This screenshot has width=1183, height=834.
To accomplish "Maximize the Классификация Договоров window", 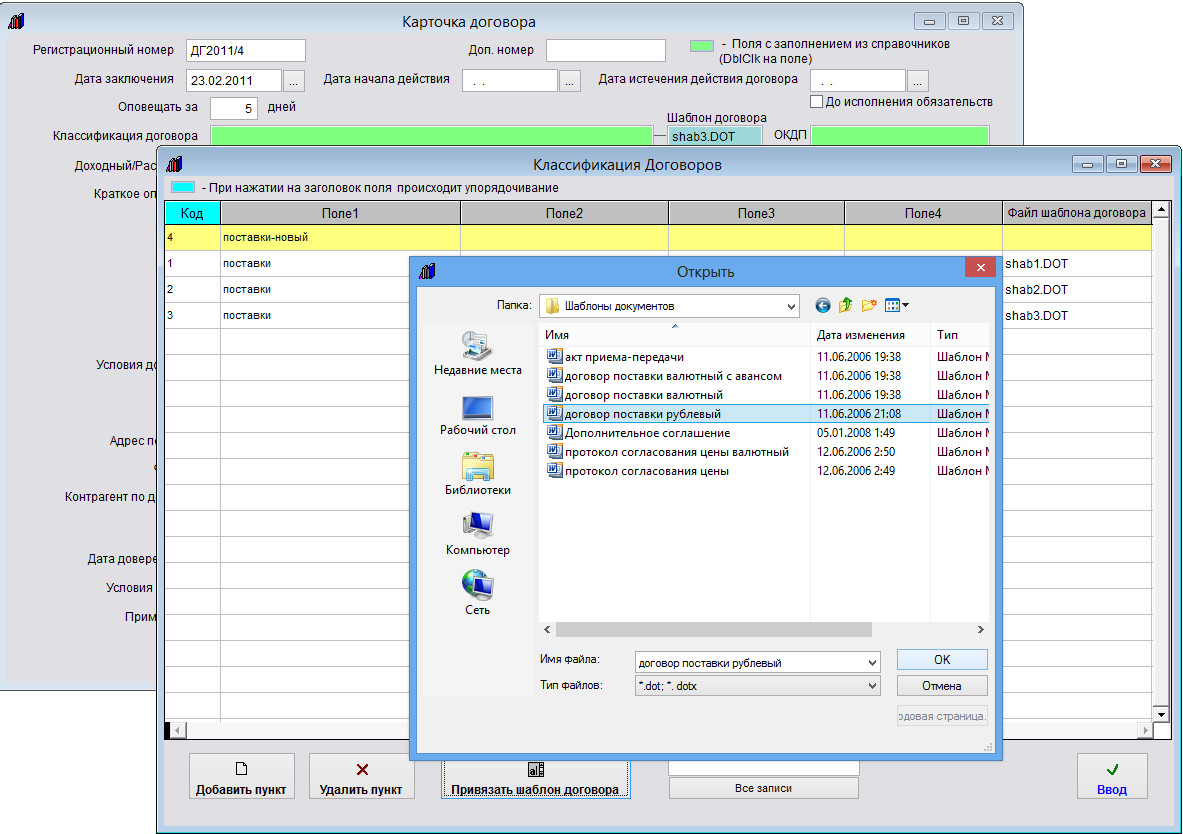I will [1121, 164].
